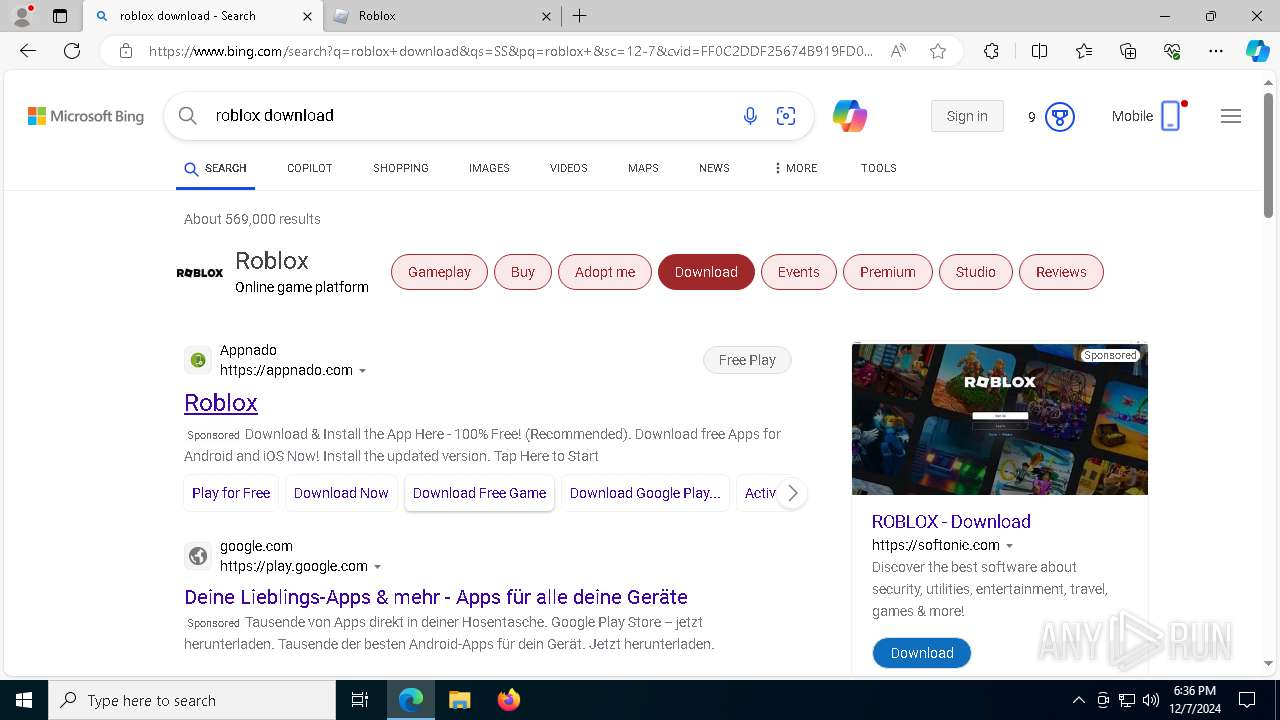This screenshot has width=1280, height=720.
Task: Open the TOOLS filter option
Action: coord(878,168)
